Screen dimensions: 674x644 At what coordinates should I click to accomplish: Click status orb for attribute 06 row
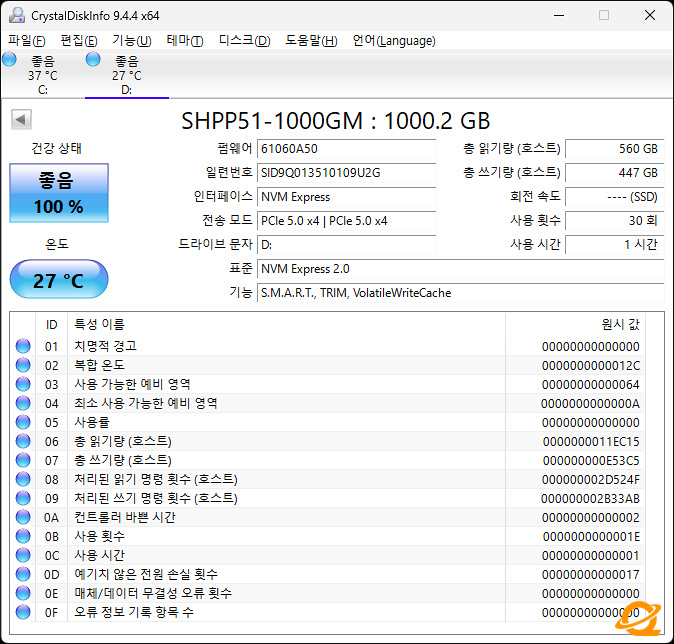tap(23, 441)
